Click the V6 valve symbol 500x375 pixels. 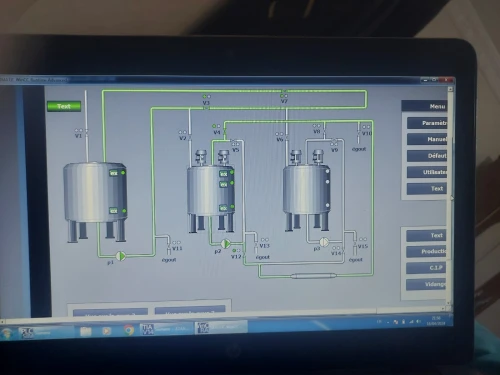[x=286, y=137]
